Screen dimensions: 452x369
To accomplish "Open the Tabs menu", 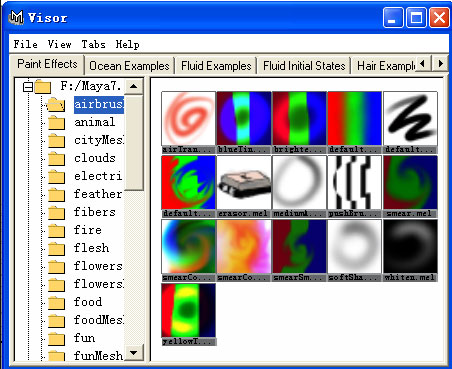I will pyautogui.click(x=93, y=44).
